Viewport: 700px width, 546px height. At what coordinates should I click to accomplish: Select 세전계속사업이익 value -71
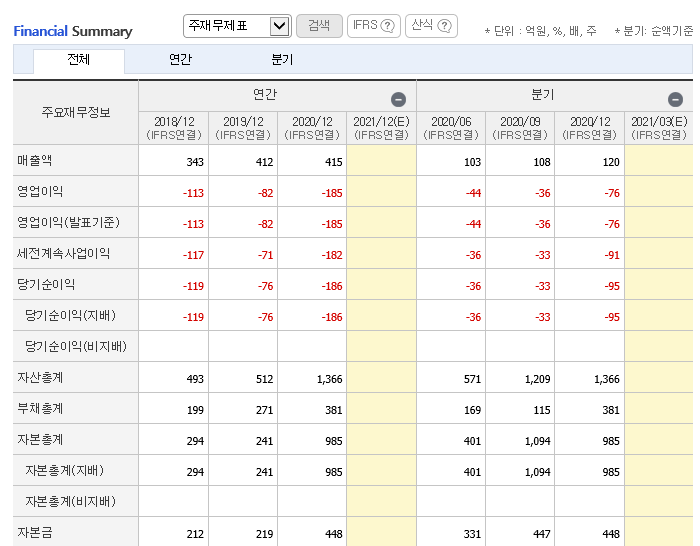265,255
